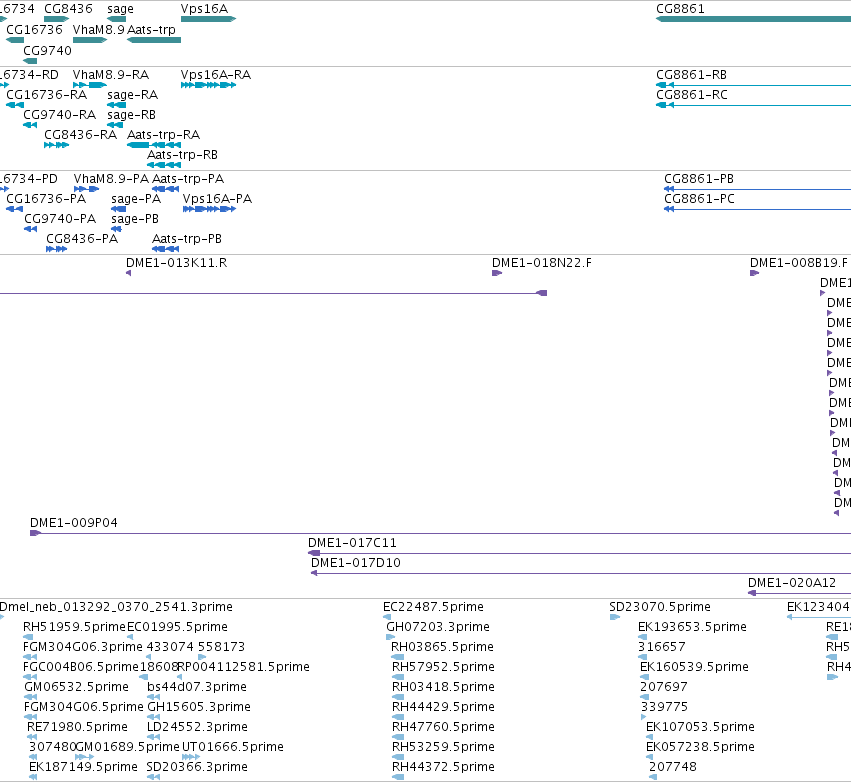Select the Dmel_neb_013292_0370_2541.3prime EST label
This screenshot has width=851, height=782.
[x=116, y=607]
